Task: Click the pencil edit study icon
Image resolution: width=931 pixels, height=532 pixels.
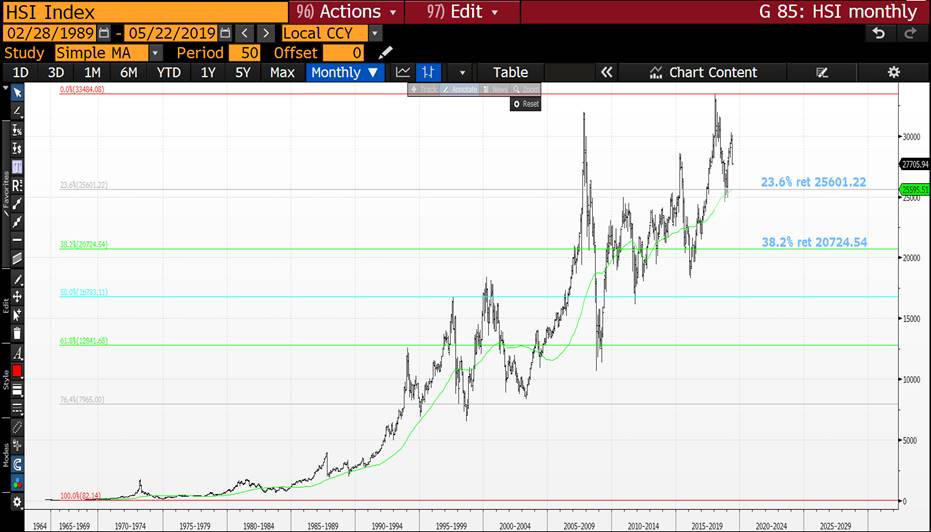Action: pos(385,53)
